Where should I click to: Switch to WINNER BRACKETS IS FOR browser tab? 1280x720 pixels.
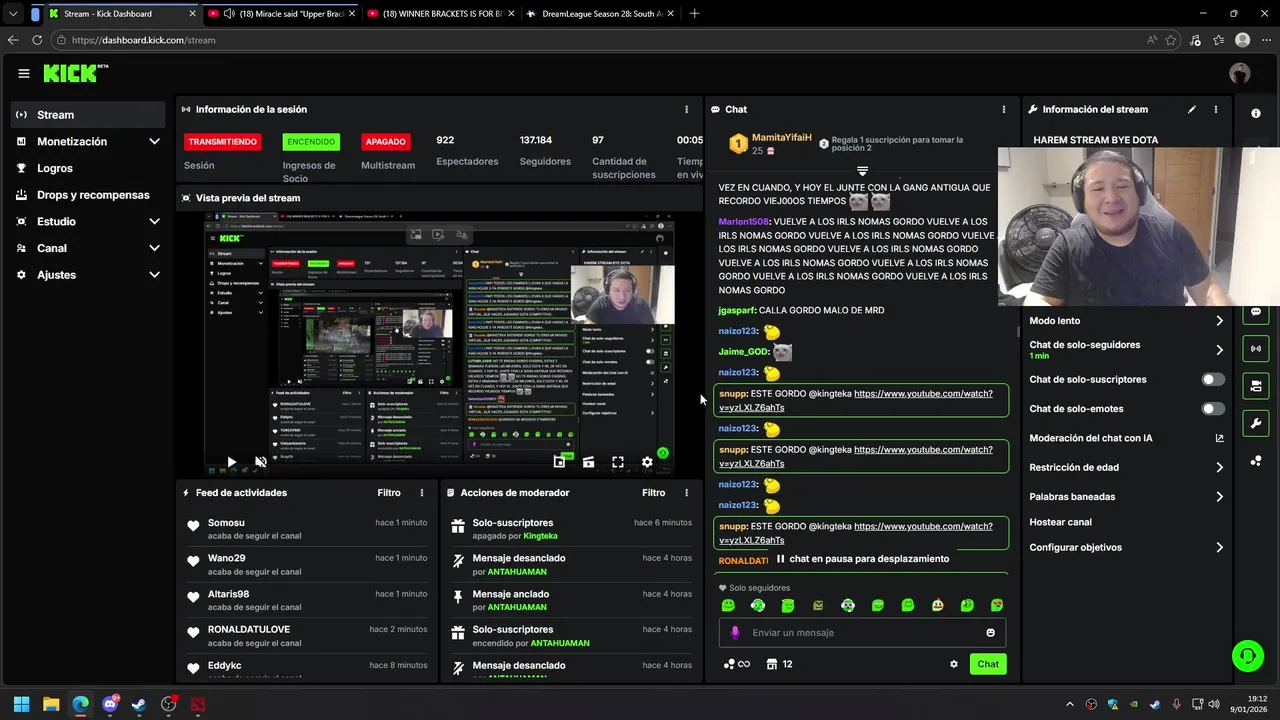[x=440, y=14]
